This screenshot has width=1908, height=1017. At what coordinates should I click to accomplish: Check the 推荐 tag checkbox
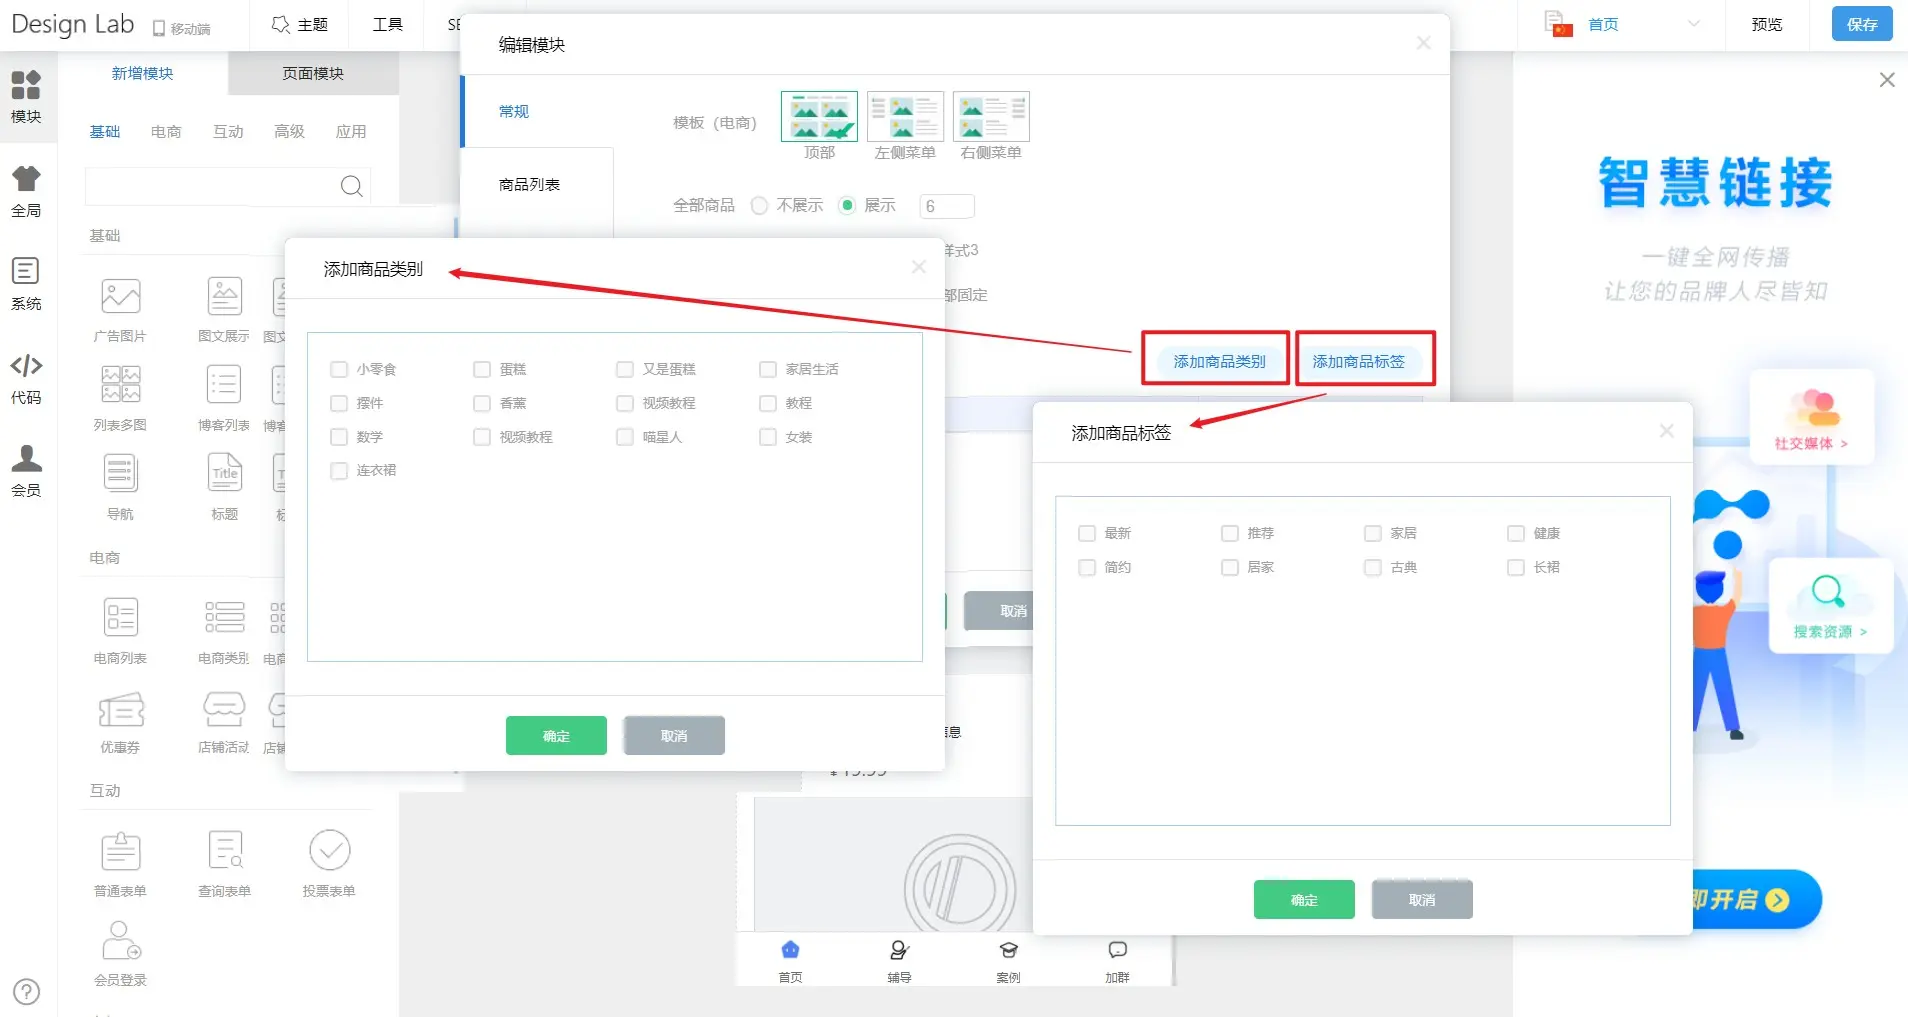tap(1230, 534)
